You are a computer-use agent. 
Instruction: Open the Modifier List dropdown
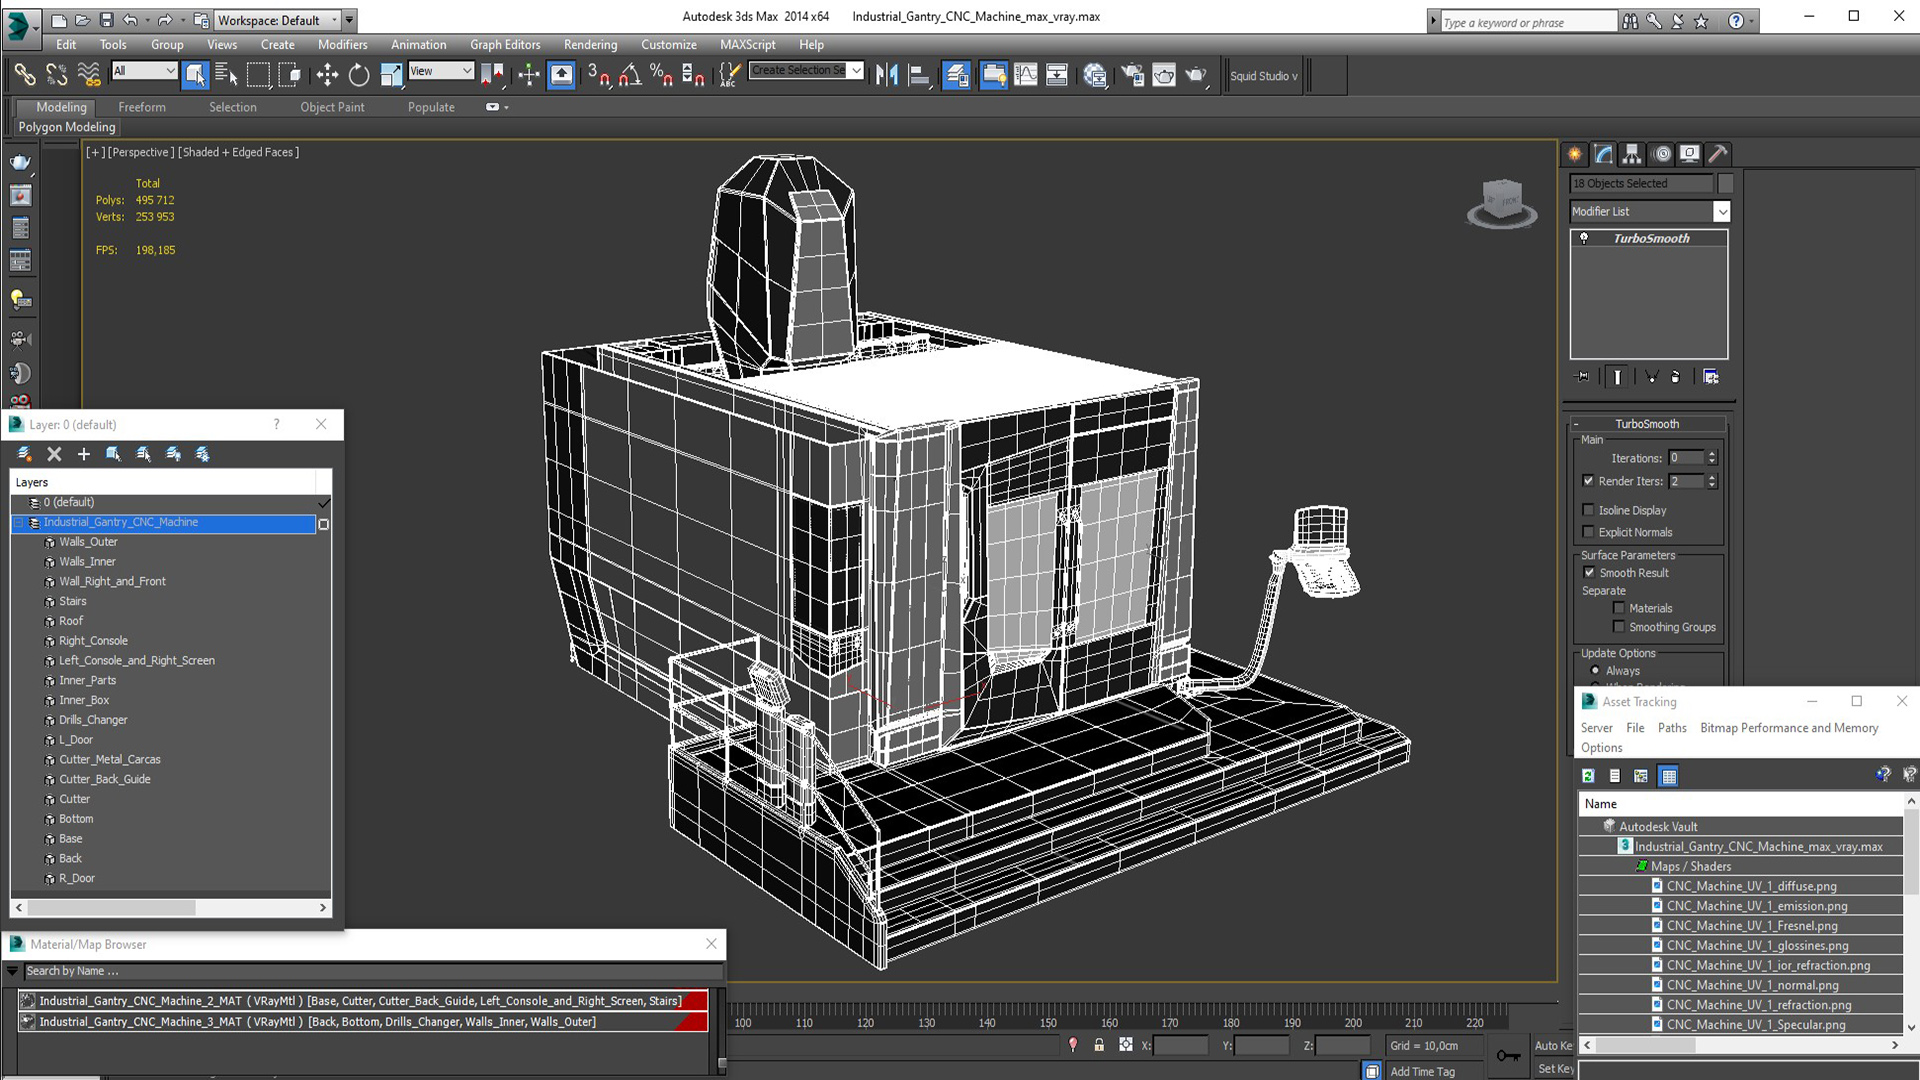coord(1721,212)
